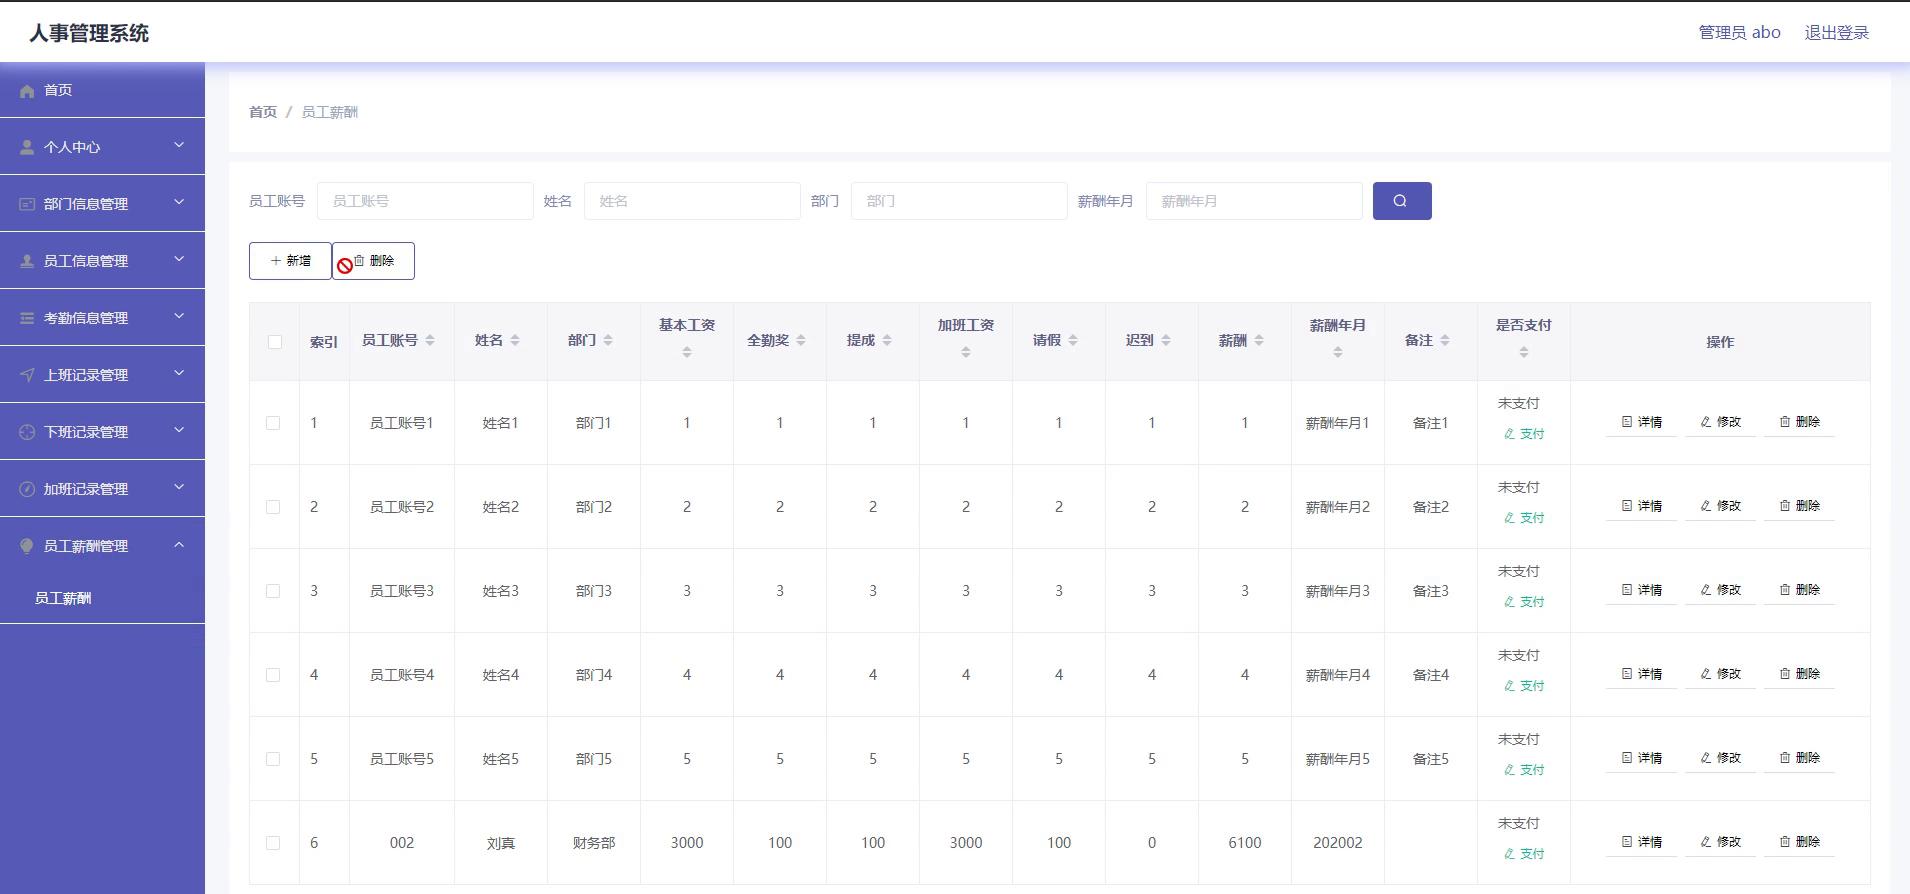Open 详情 for row 3
The width and height of the screenshot is (1910, 894).
coord(1641,590)
